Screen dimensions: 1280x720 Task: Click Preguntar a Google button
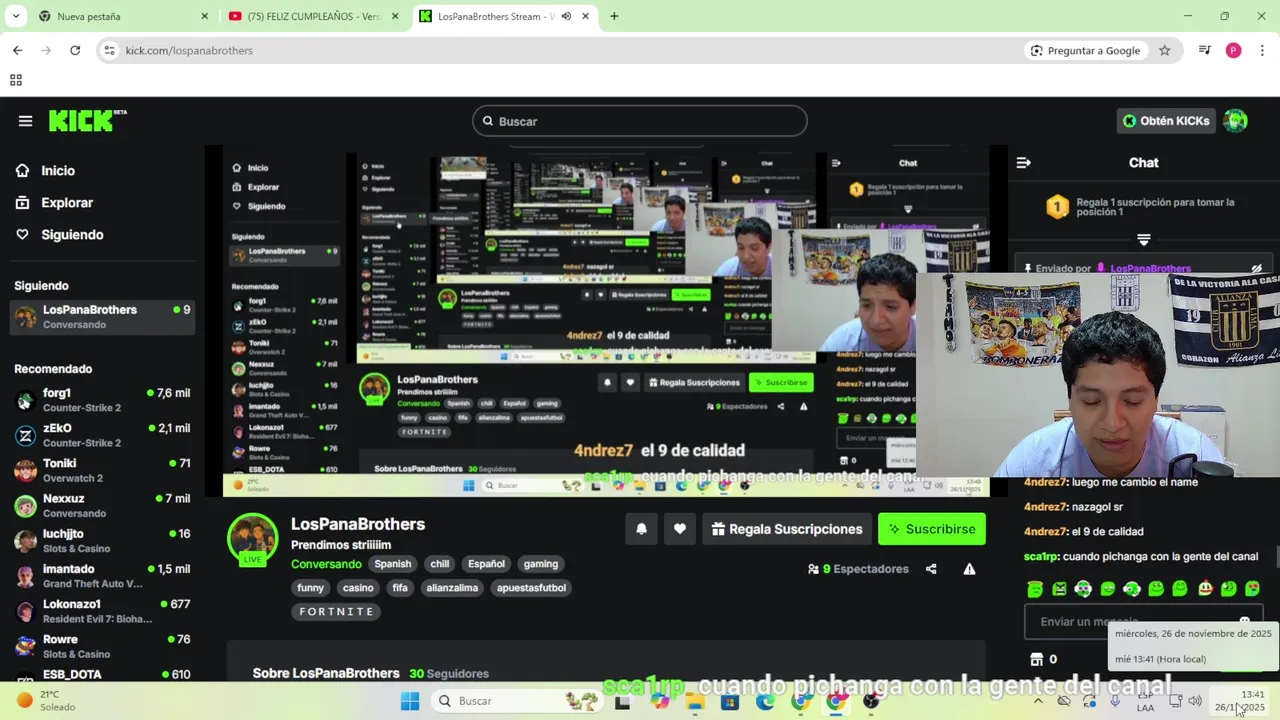click(x=1085, y=50)
